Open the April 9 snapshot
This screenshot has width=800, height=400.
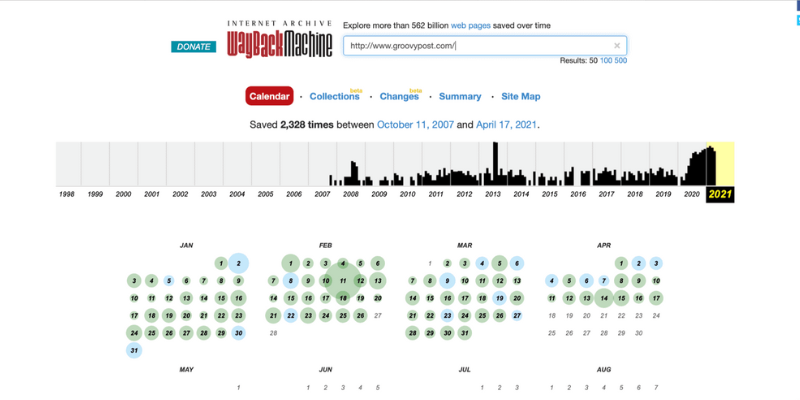coord(638,281)
